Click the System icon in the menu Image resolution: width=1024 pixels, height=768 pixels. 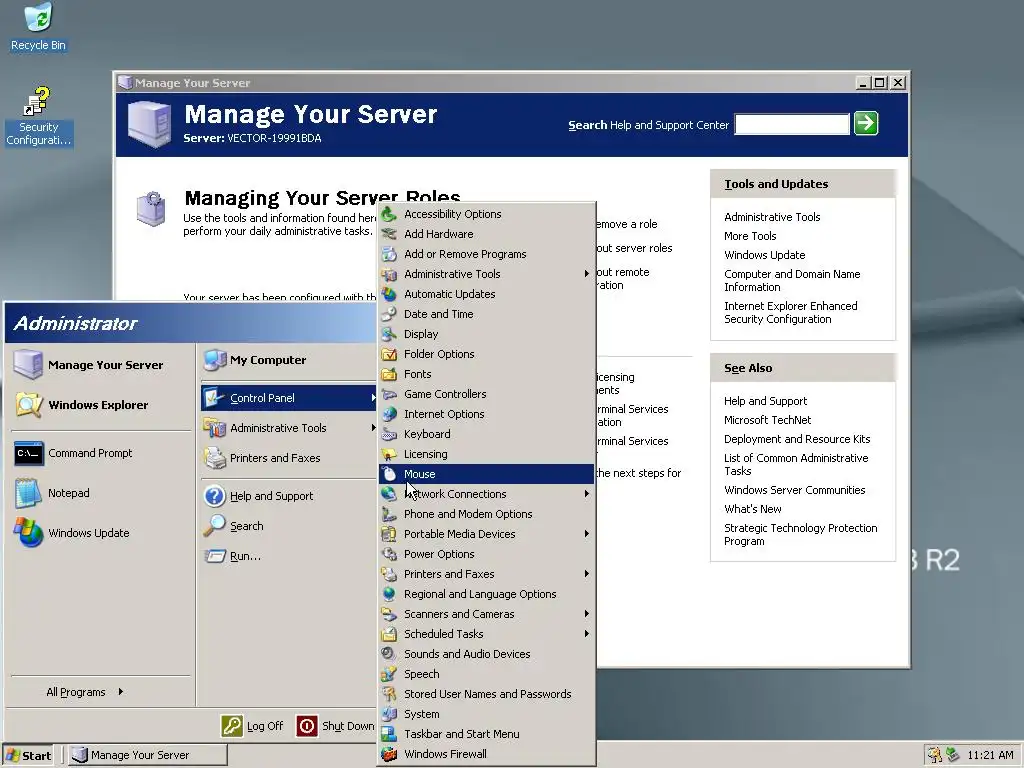click(389, 714)
